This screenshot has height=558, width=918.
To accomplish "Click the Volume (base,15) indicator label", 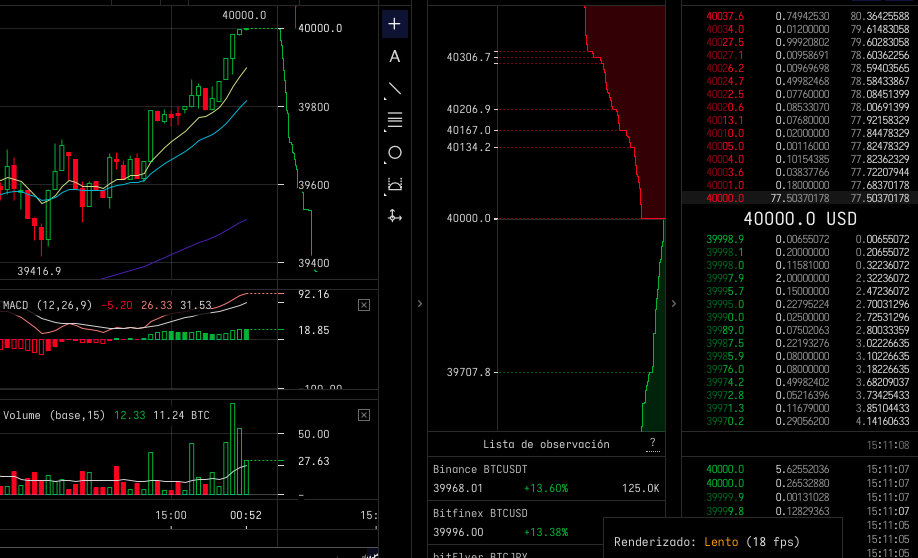I will 54,415.
